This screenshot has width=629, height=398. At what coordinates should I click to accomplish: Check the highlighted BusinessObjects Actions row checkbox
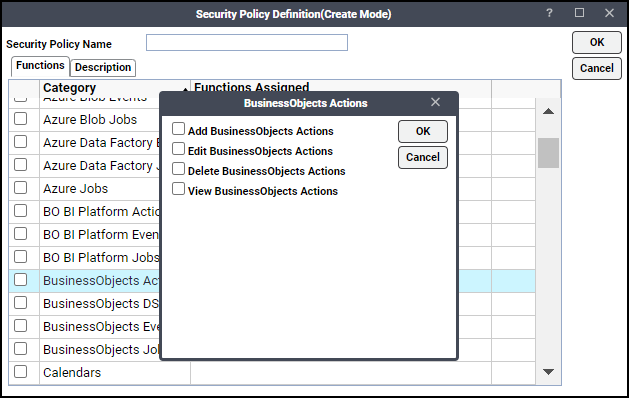pyautogui.click(x=20, y=280)
